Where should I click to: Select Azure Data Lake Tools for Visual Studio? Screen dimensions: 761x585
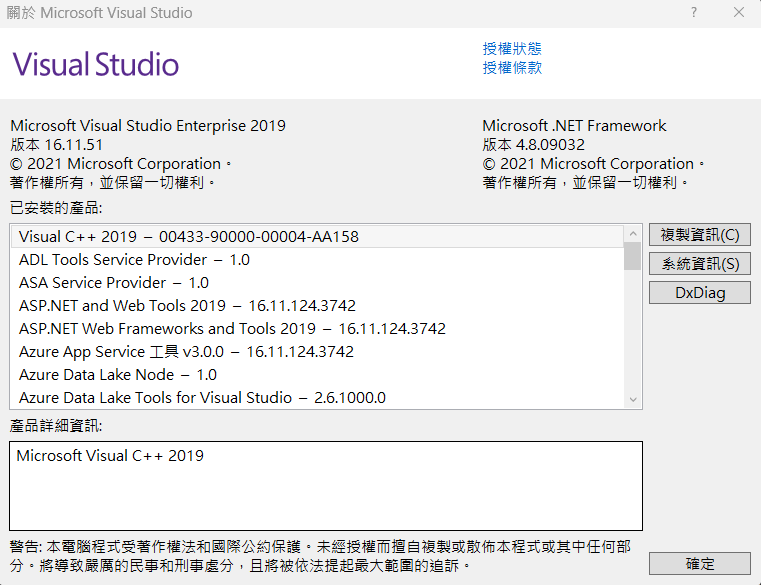(202, 398)
